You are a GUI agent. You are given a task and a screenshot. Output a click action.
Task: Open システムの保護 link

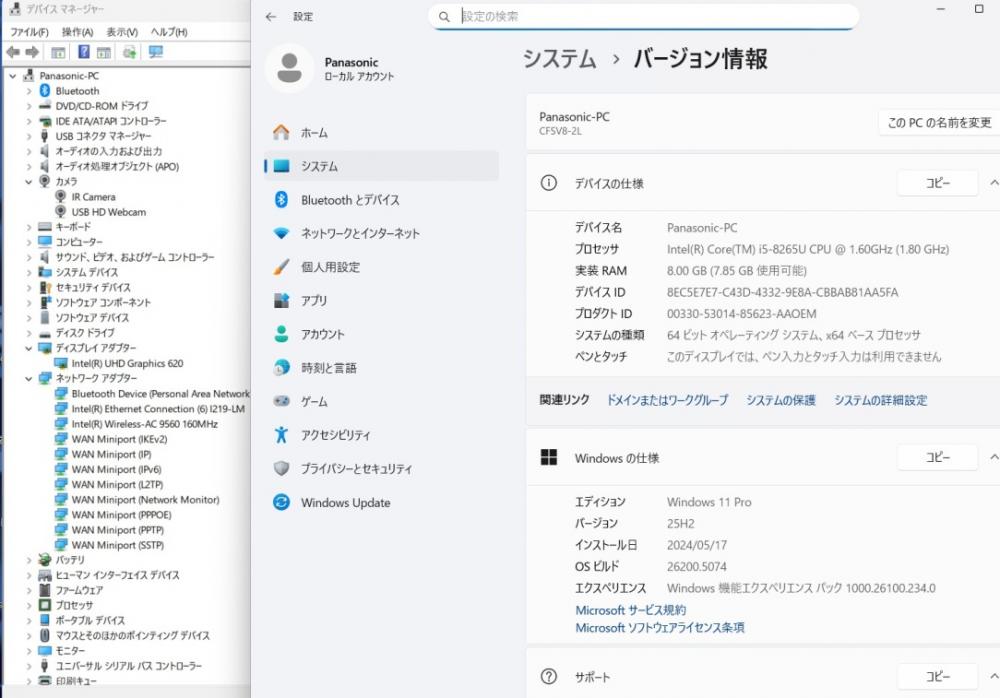tap(781, 400)
